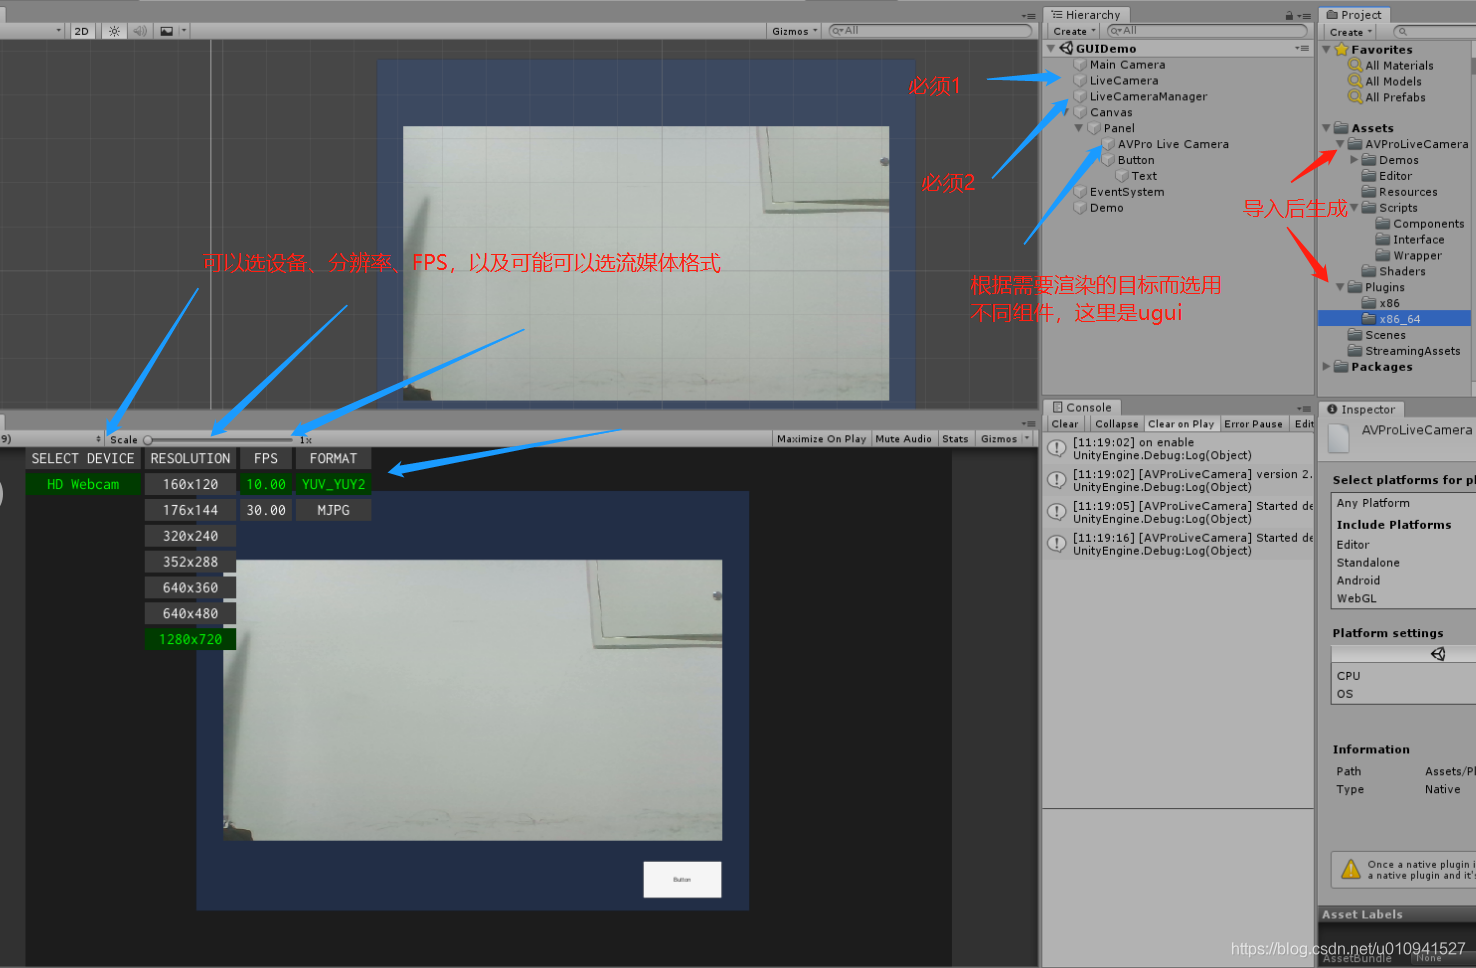Toggle Error Pause in Console
The width and height of the screenshot is (1476, 968).
(1253, 424)
